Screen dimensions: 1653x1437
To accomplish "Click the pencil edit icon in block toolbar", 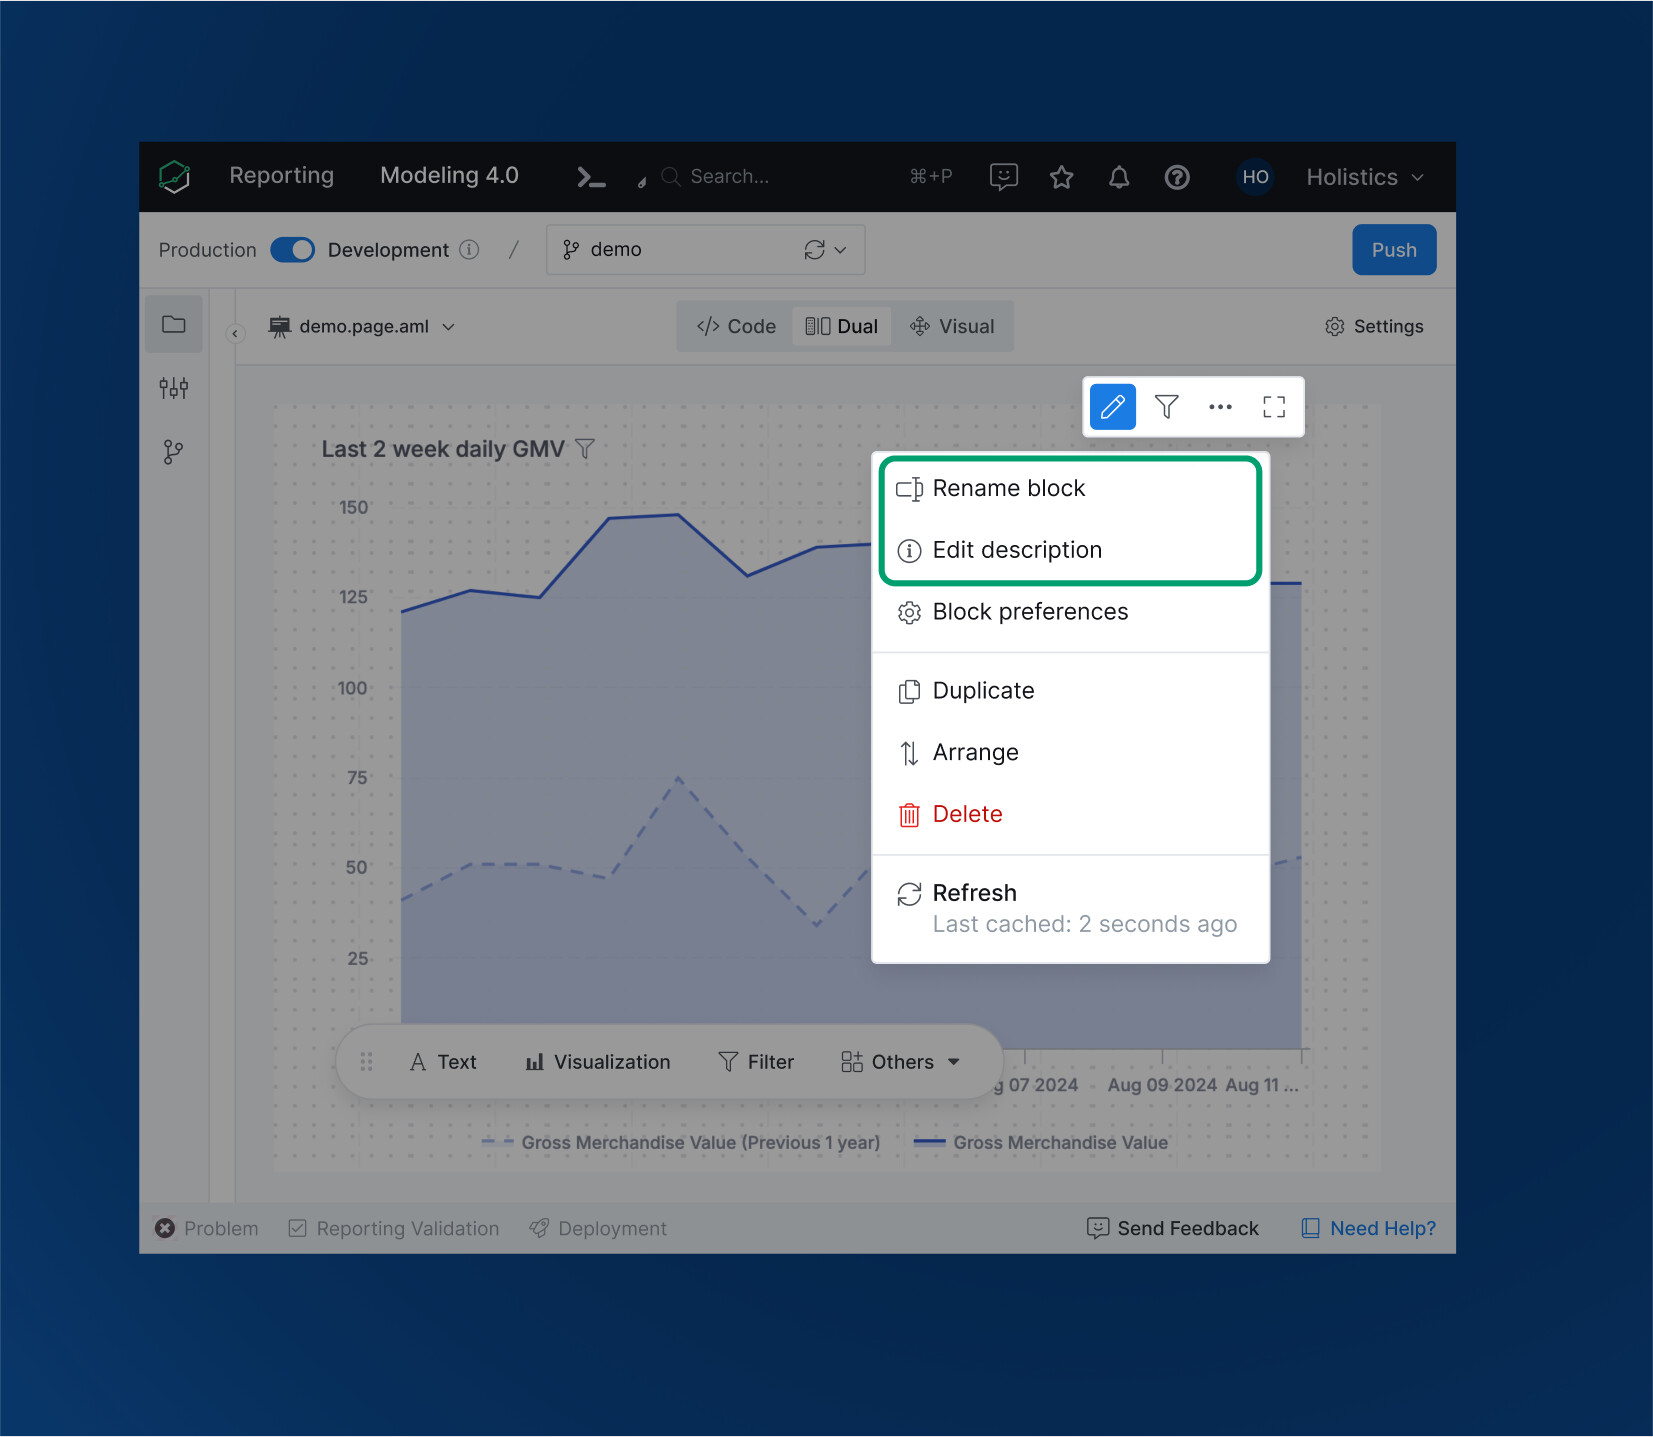I will pos(1112,407).
